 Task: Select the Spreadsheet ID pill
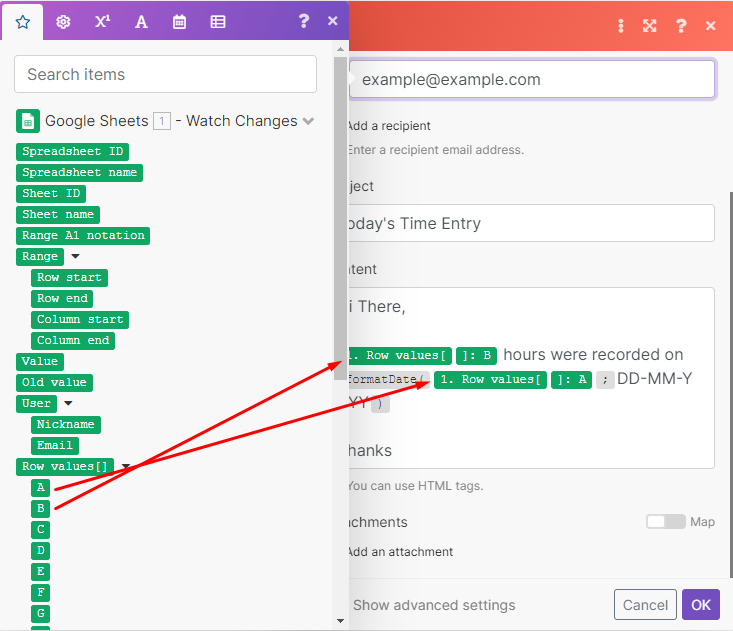[x=72, y=151]
